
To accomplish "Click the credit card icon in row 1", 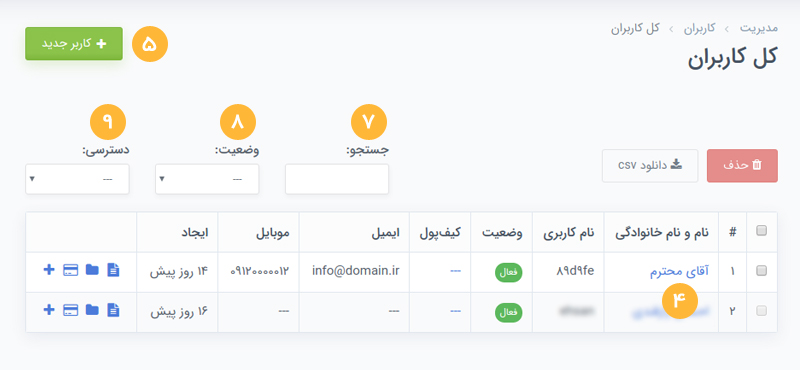I will pos(70,270).
